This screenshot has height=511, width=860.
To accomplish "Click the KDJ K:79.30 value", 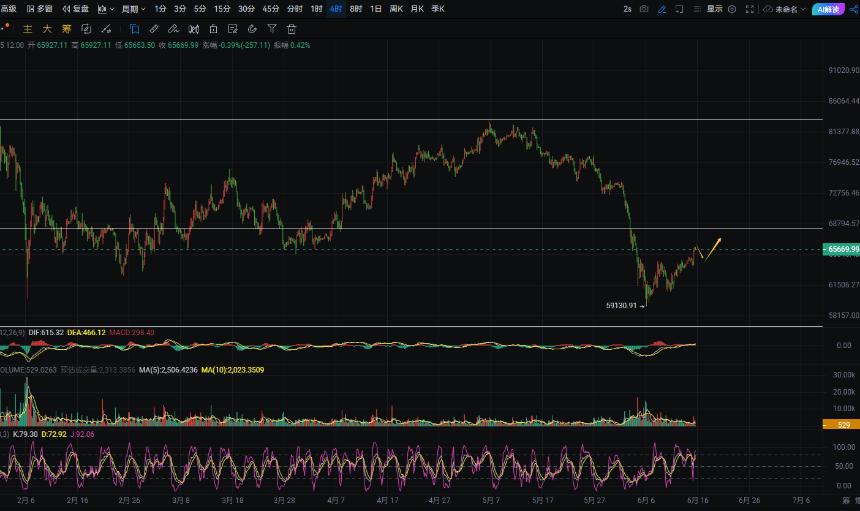I will point(25,434).
